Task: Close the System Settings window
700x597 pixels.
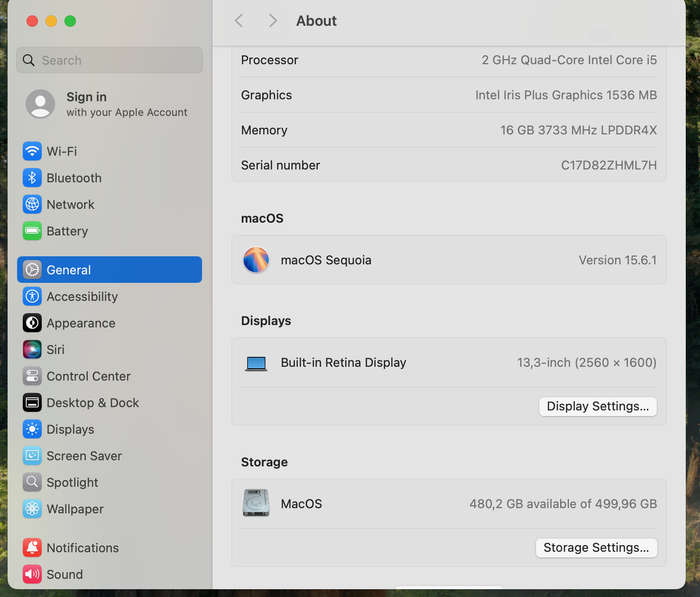Action: pyautogui.click(x=32, y=21)
